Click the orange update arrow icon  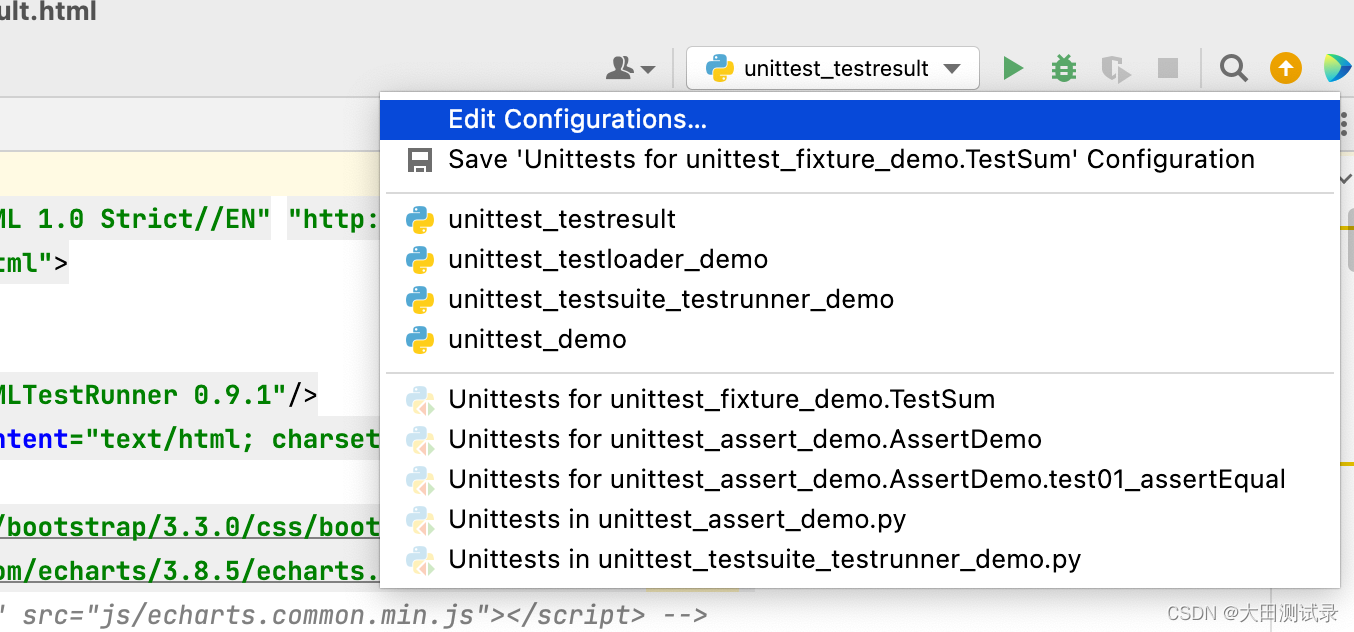[x=1285, y=68]
